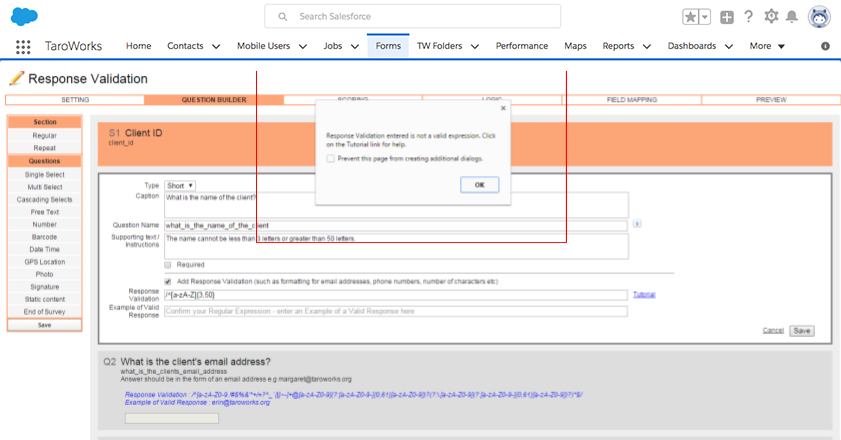Add a Date Time question
The height and width of the screenshot is (440, 841).
click(x=45, y=250)
